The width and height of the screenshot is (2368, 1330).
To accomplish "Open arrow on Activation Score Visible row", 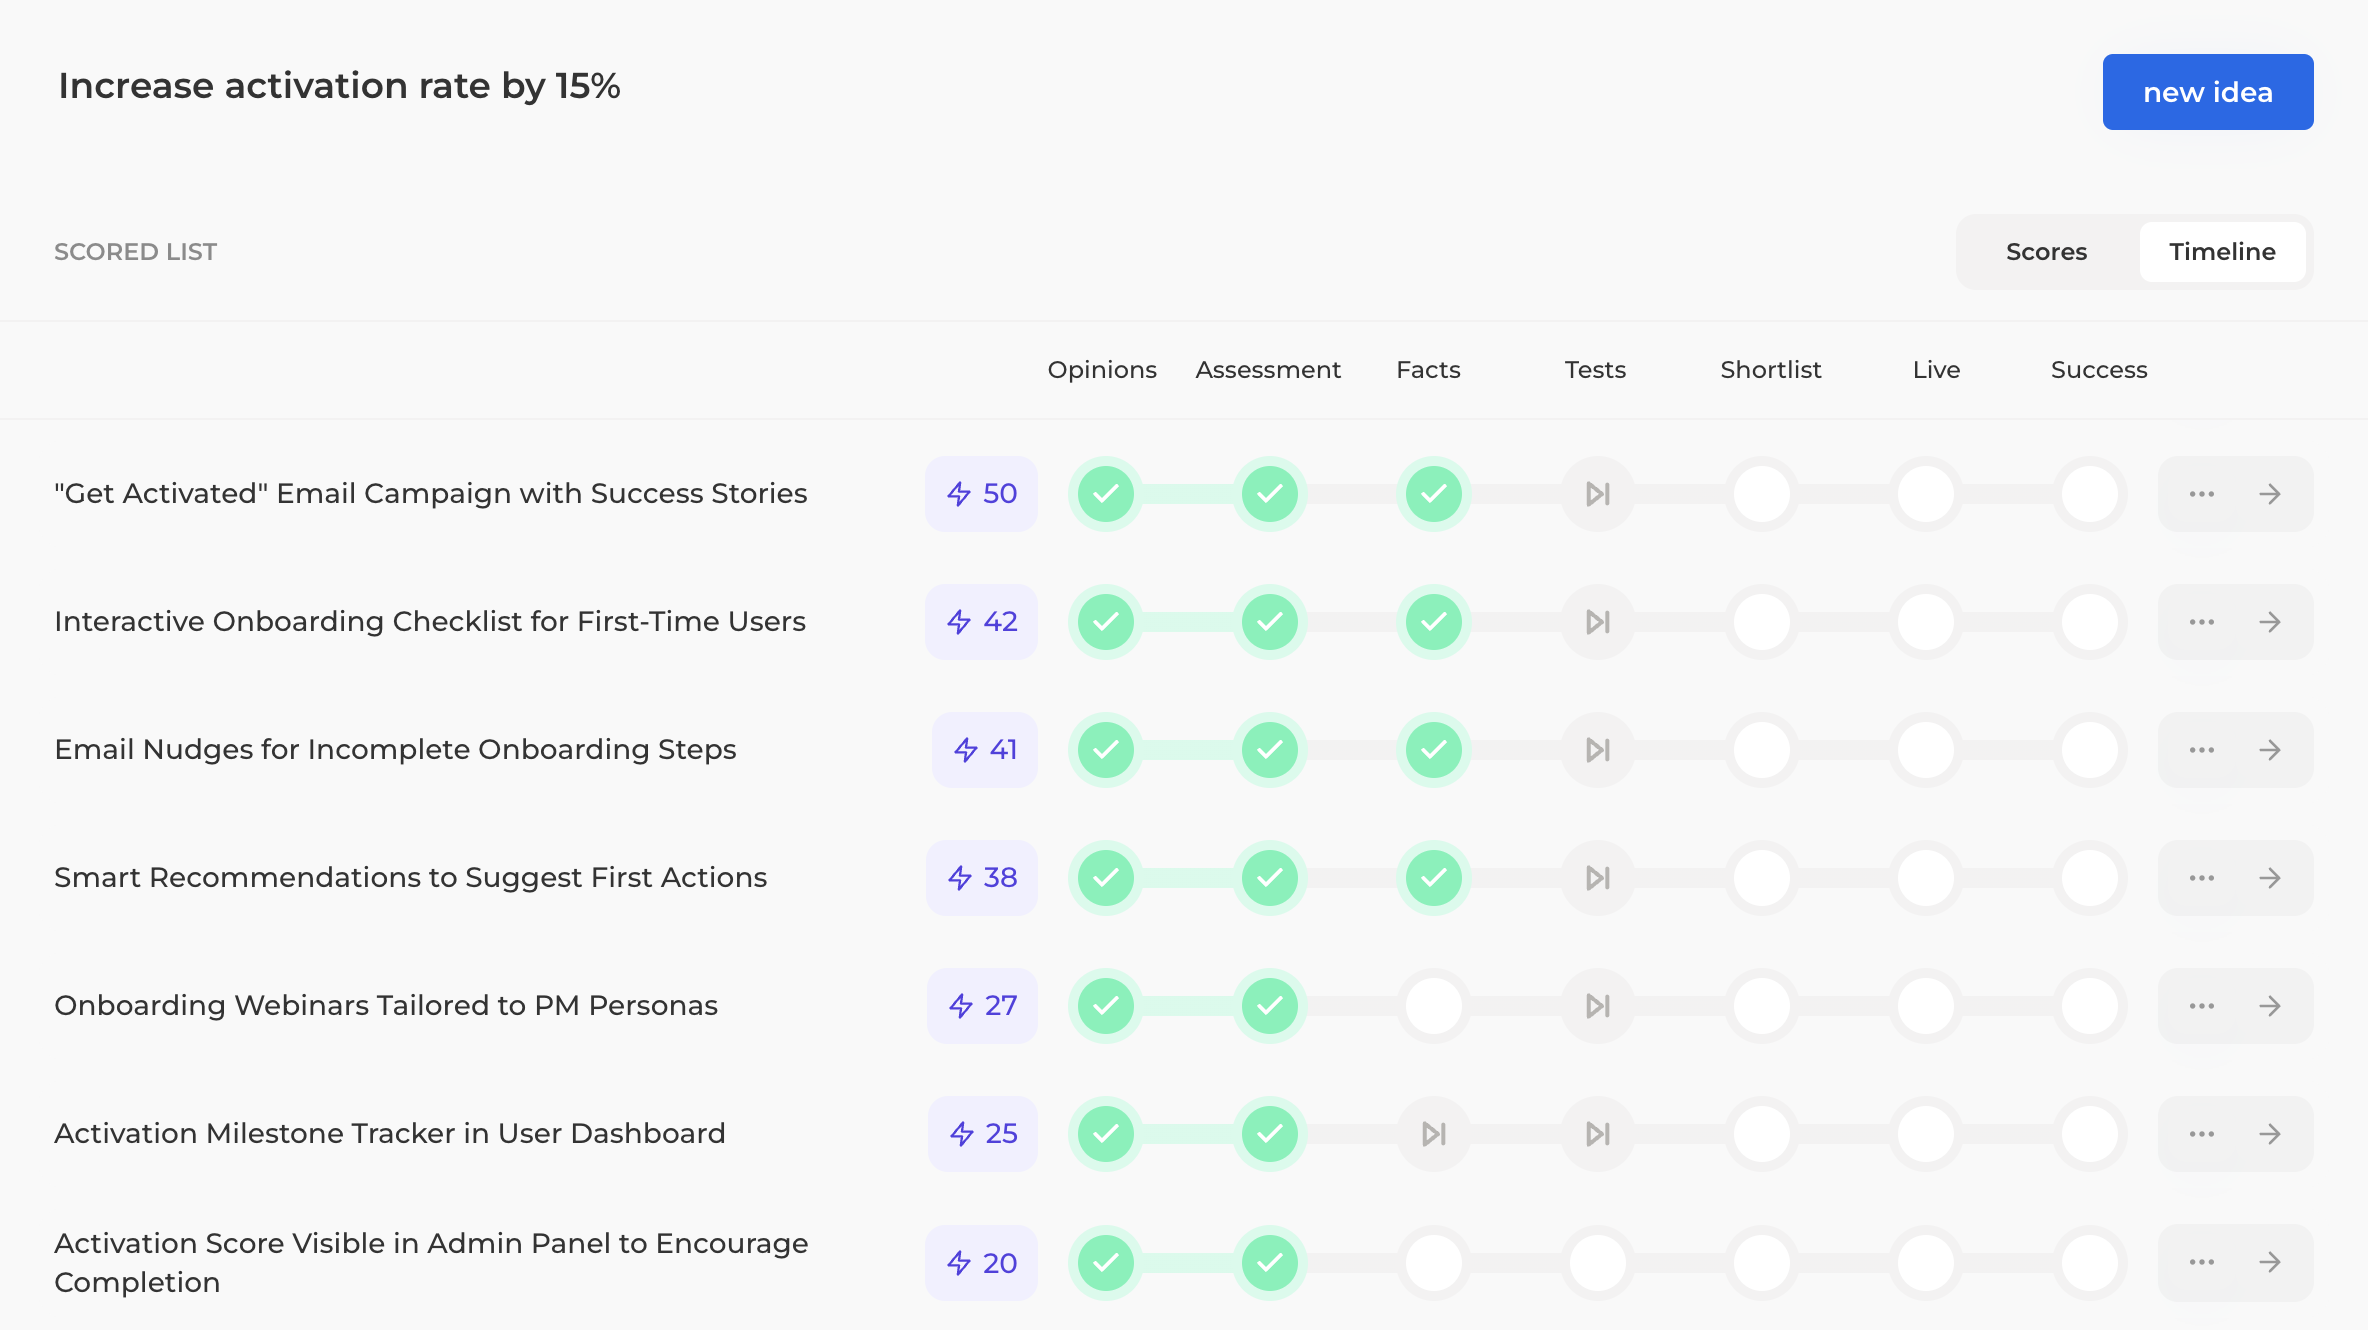I will pos(2270,1262).
